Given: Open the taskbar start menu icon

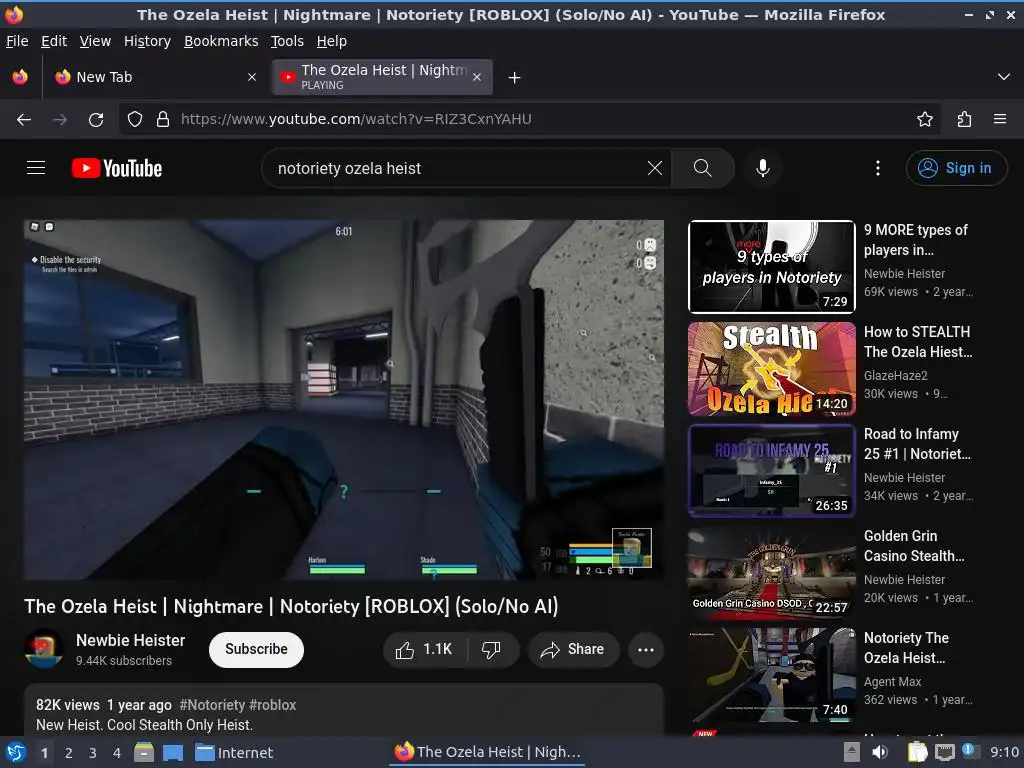Looking at the screenshot, I should 16,752.
